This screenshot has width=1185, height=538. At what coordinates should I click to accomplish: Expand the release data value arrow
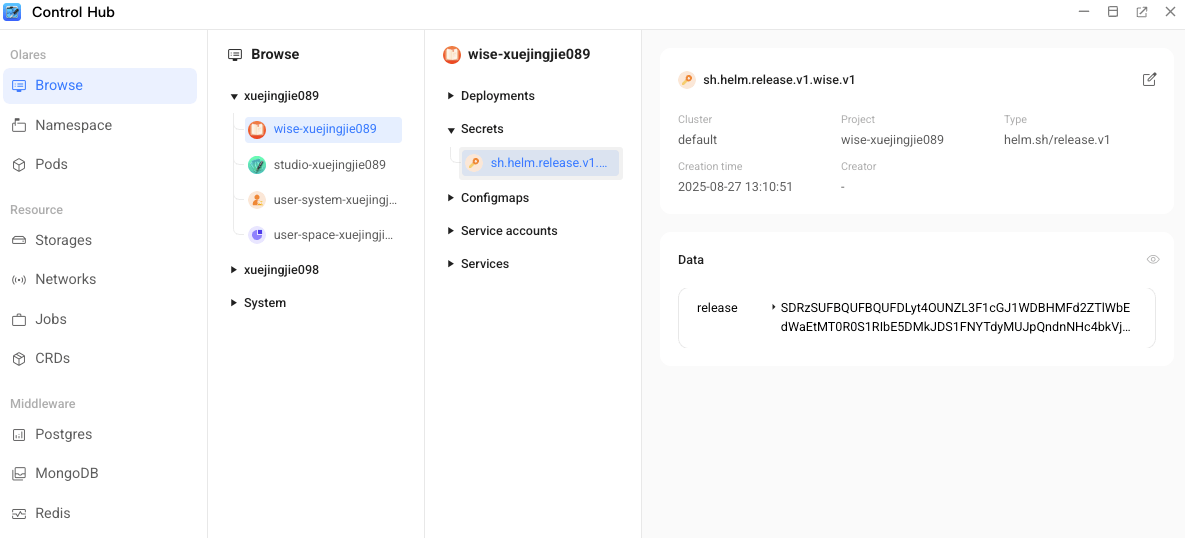773,308
